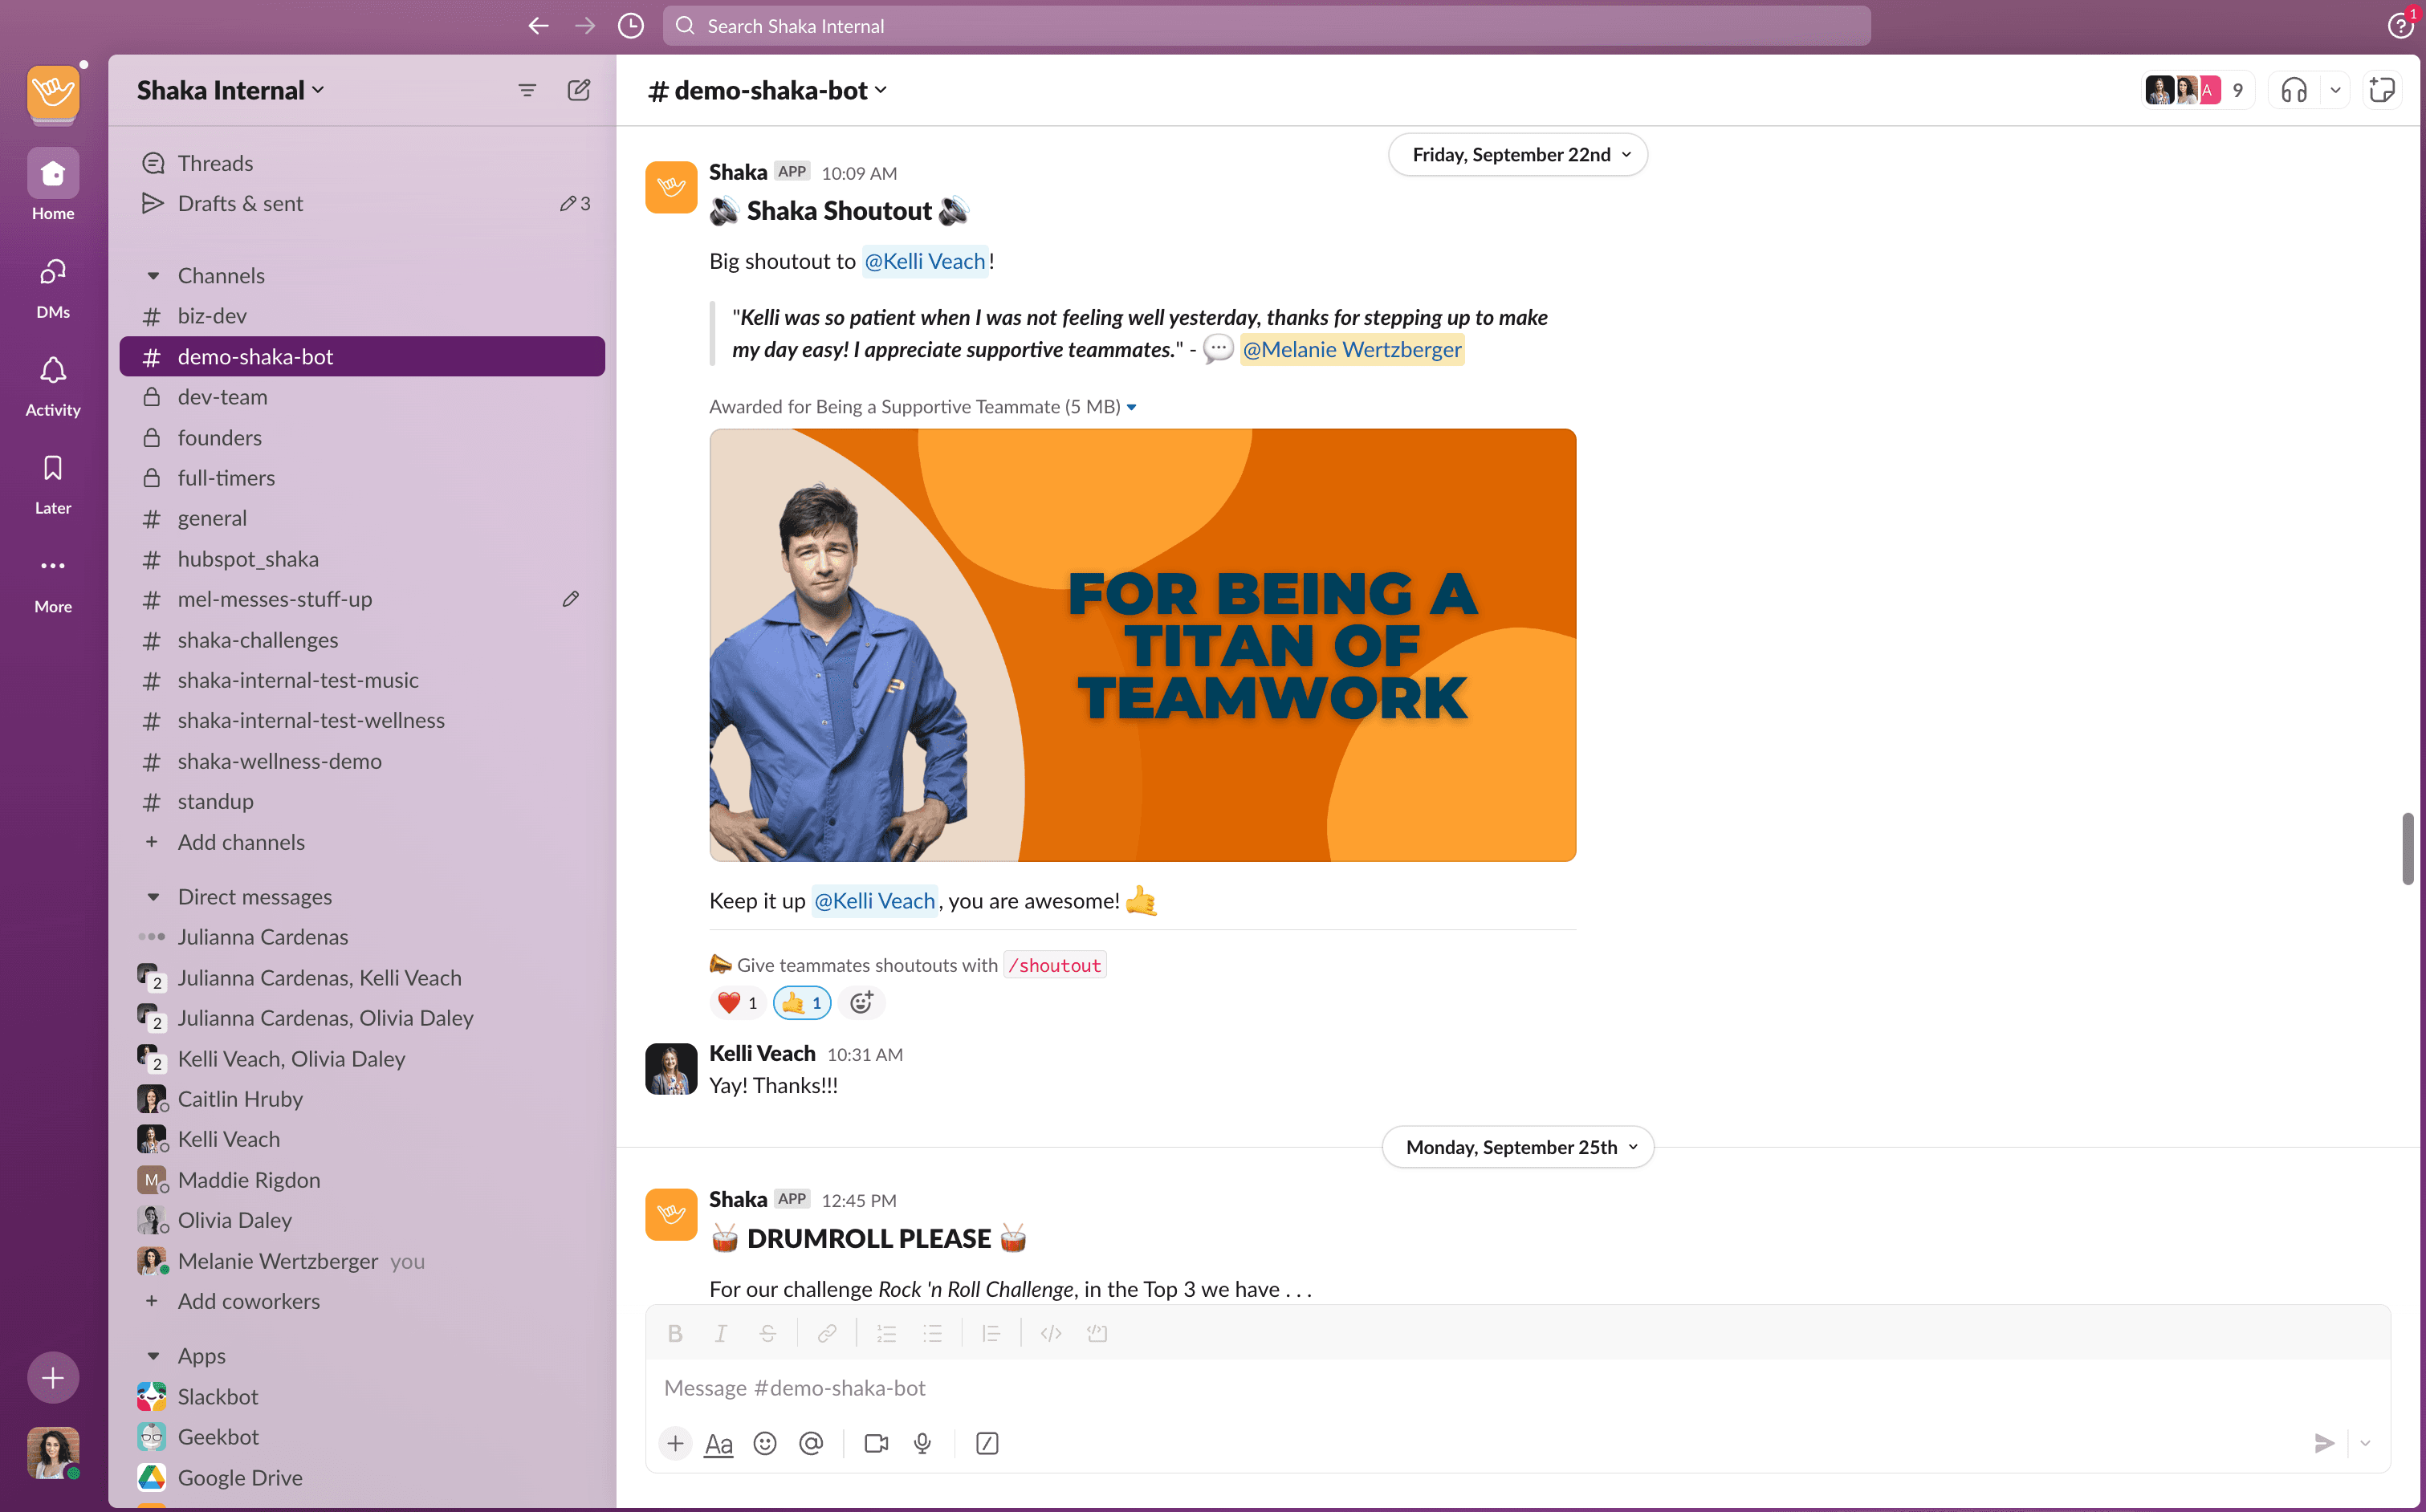Select the shaka-challenges channel
This screenshot has height=1512, width=2426.
pyautogui.click(x=258, y=640)
